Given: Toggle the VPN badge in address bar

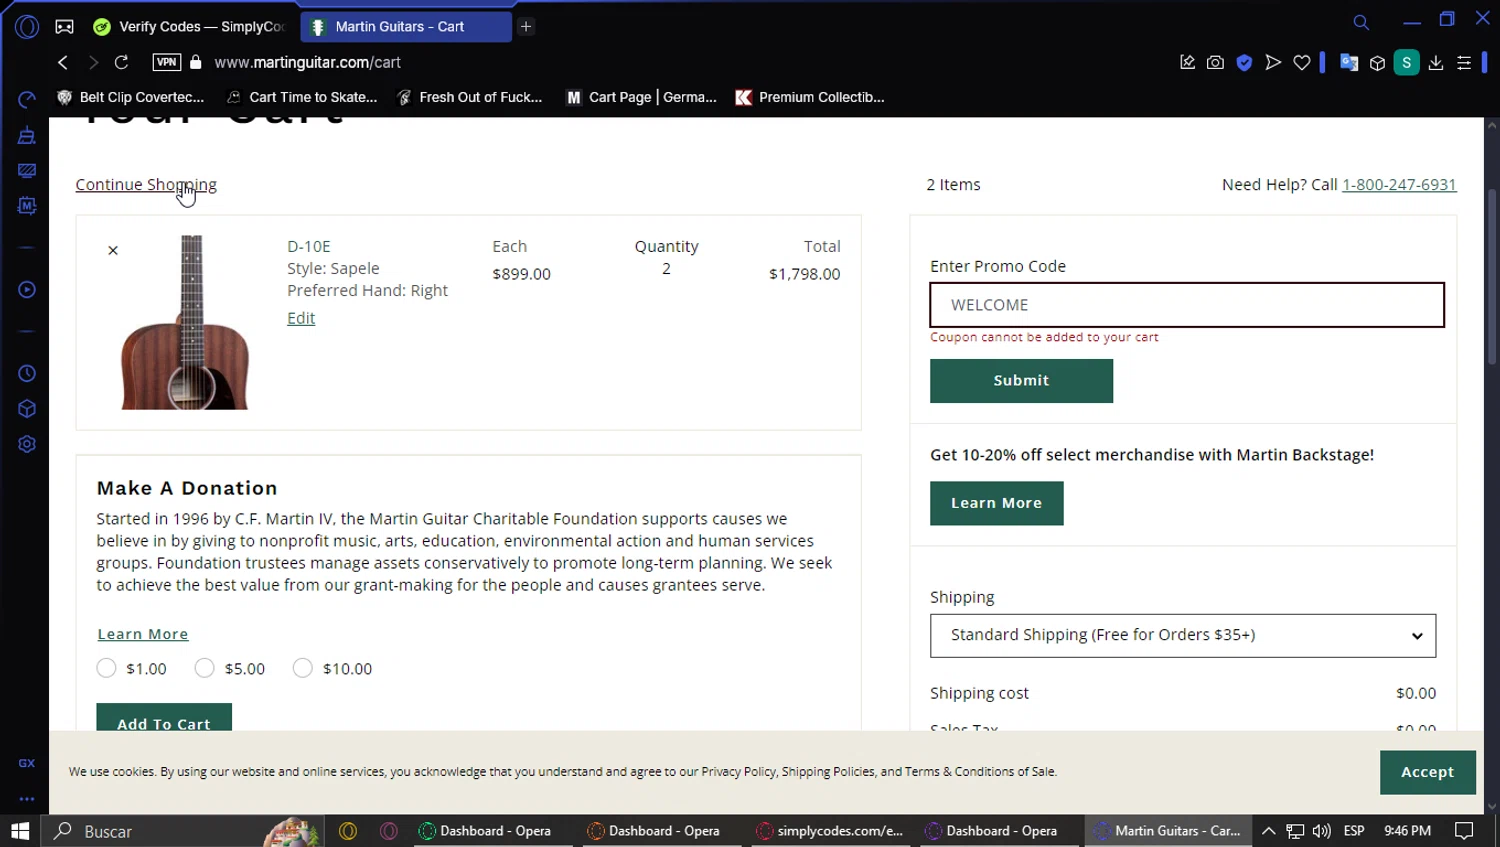Looking at the screenshot, I should (x=167, y=62).
